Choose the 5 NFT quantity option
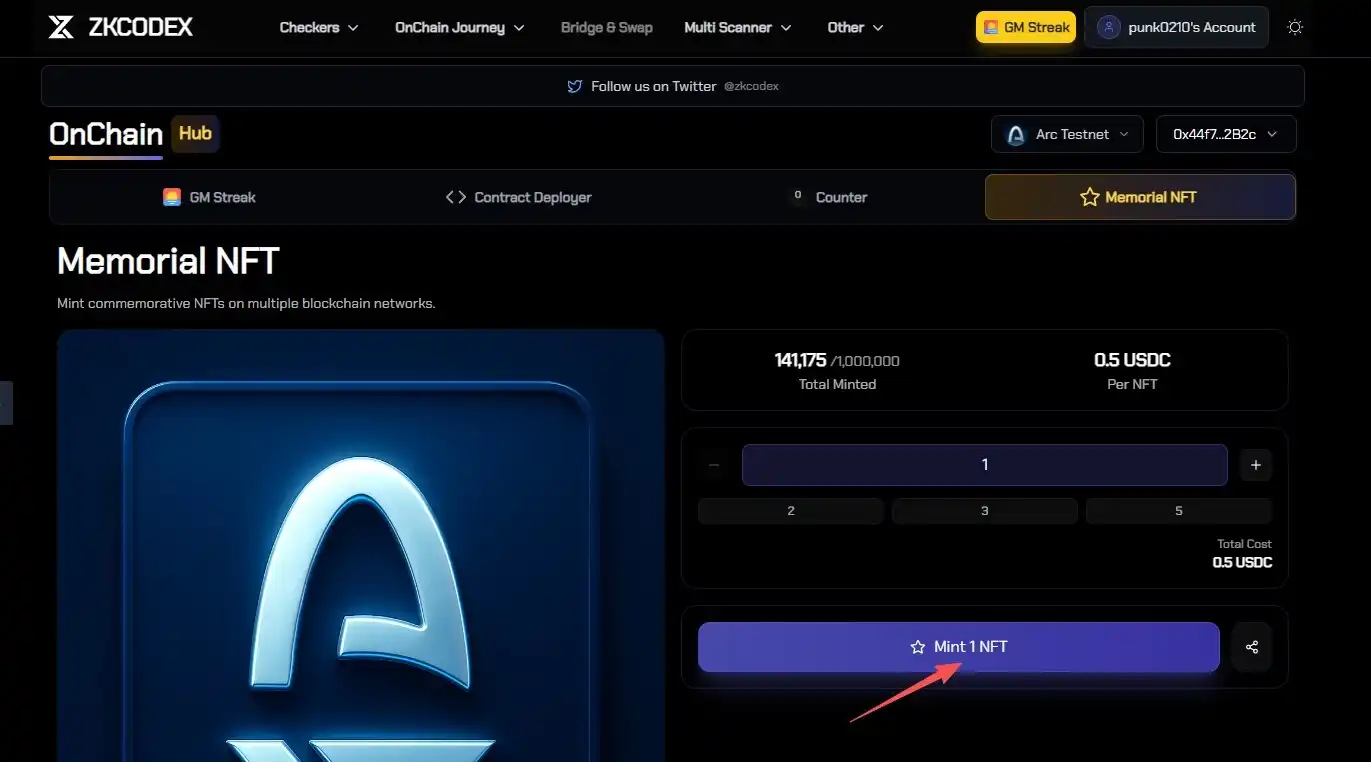 point(1178,511)
